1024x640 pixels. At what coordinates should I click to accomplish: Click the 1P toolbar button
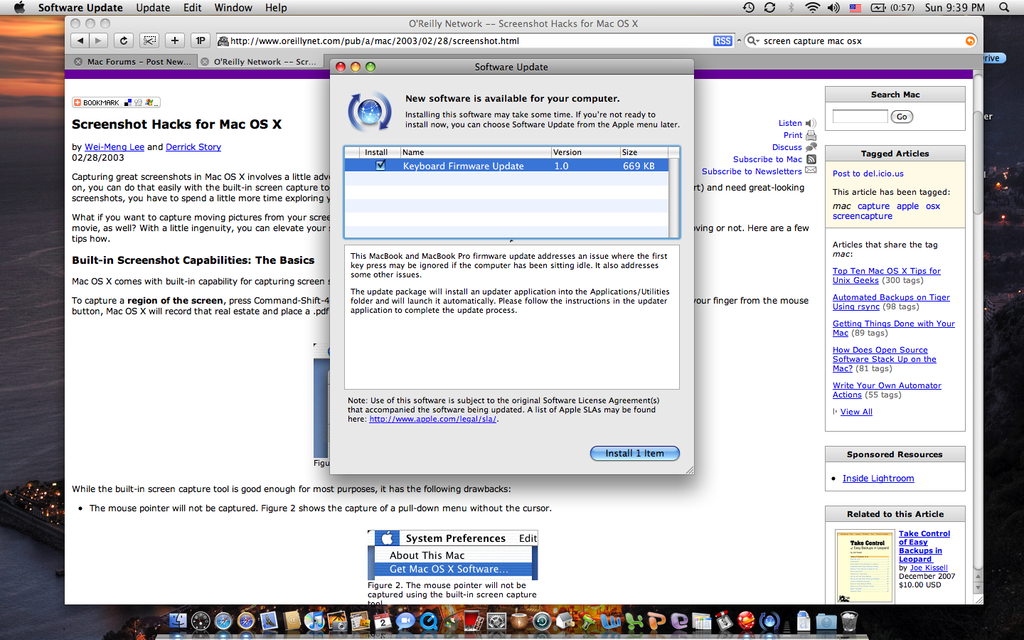tap(200, 40)
